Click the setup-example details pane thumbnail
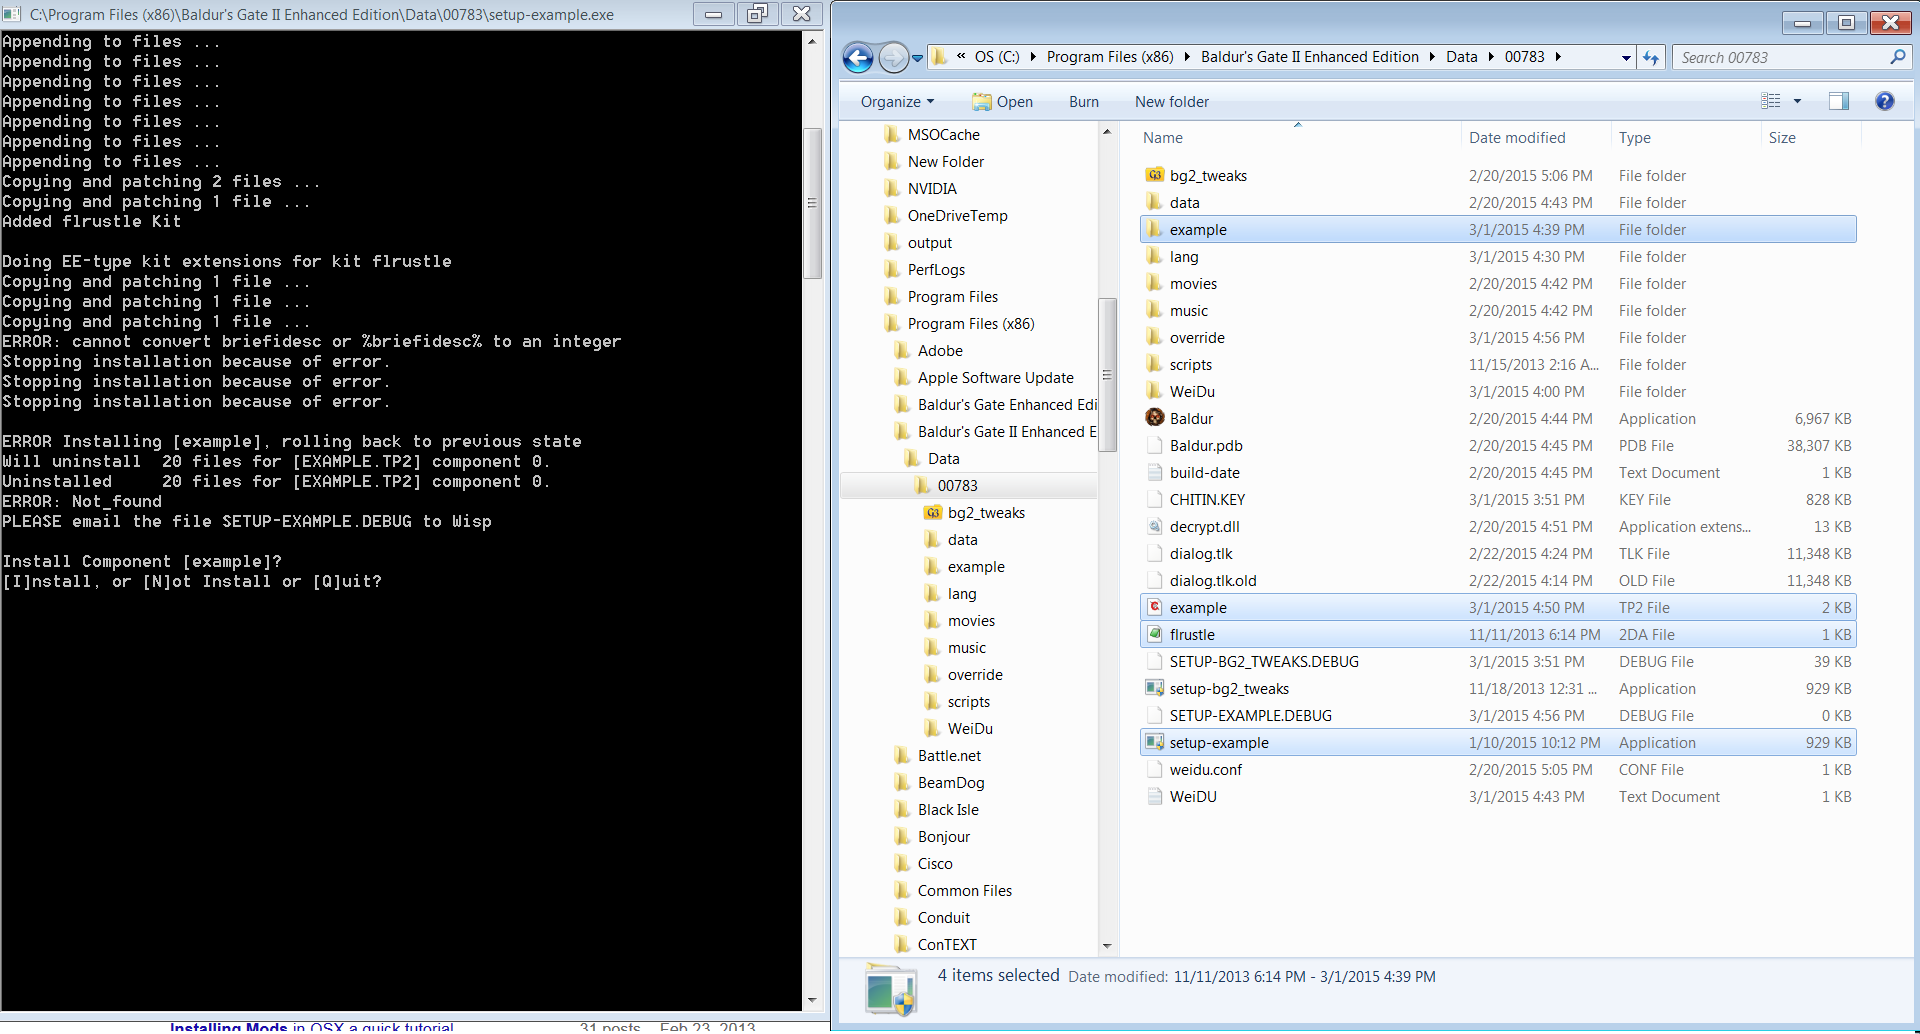 click(x=890, y=991)
